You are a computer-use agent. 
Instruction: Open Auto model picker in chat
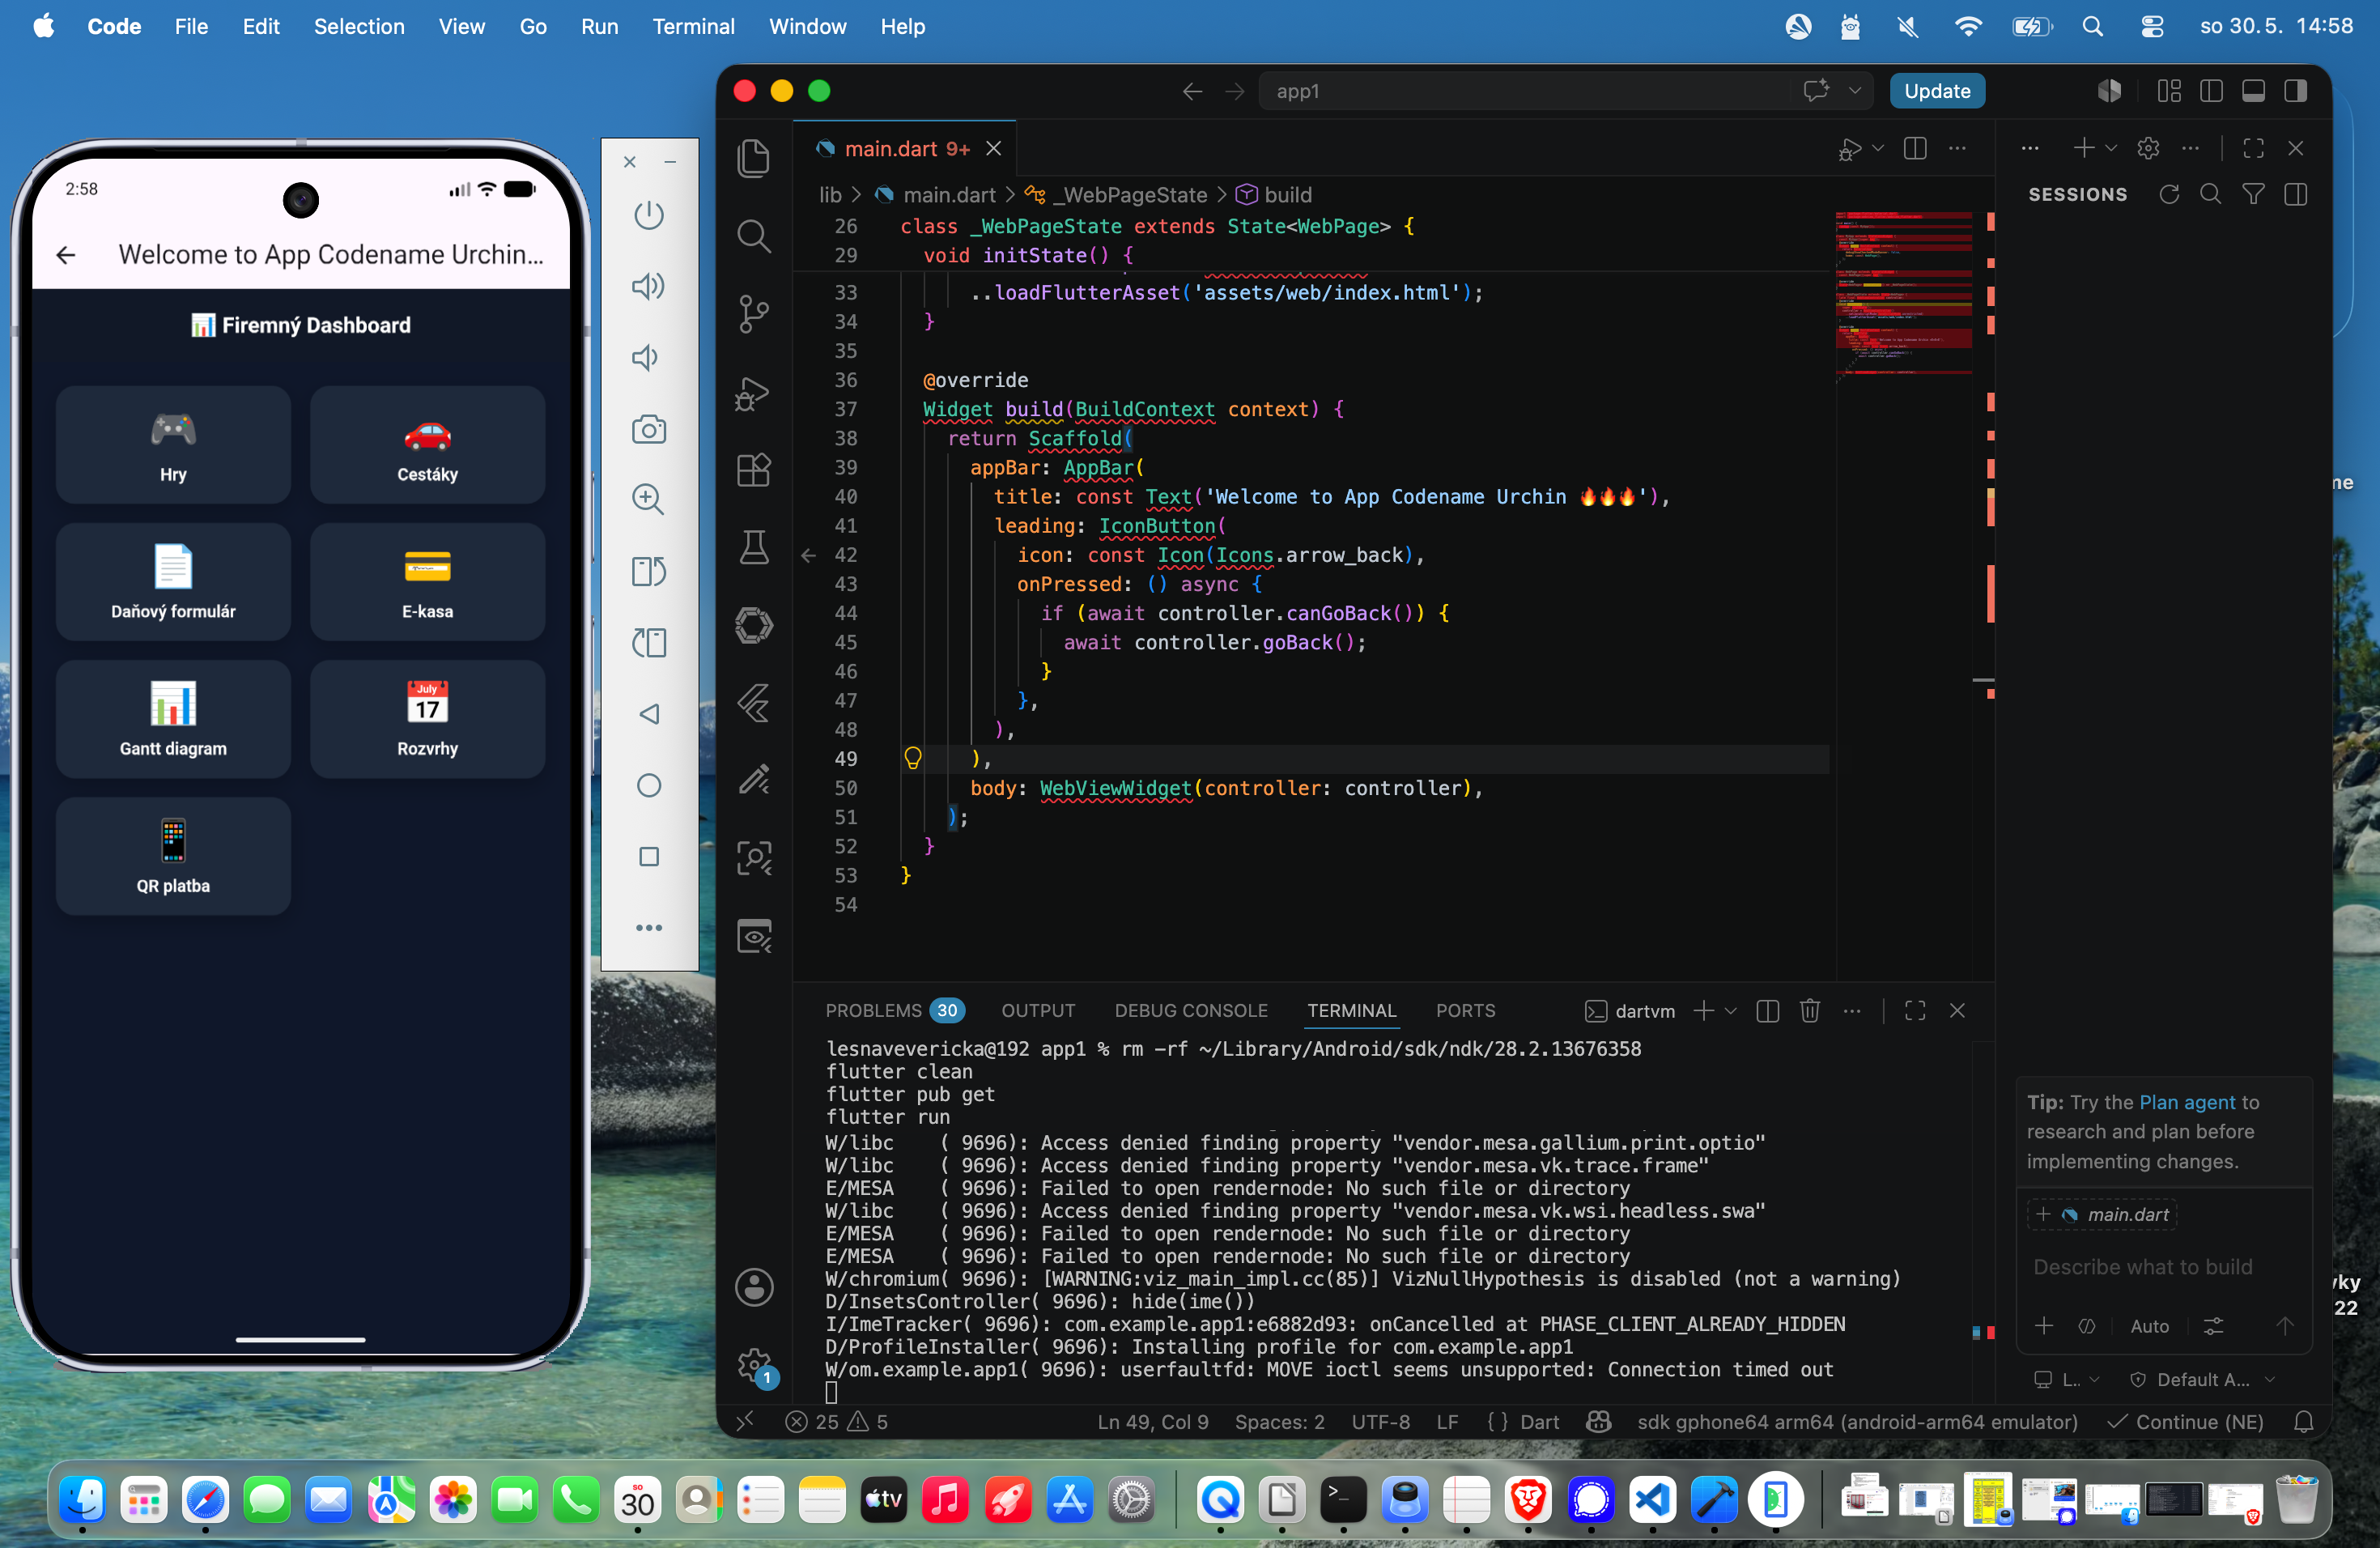point(2149,1326)
